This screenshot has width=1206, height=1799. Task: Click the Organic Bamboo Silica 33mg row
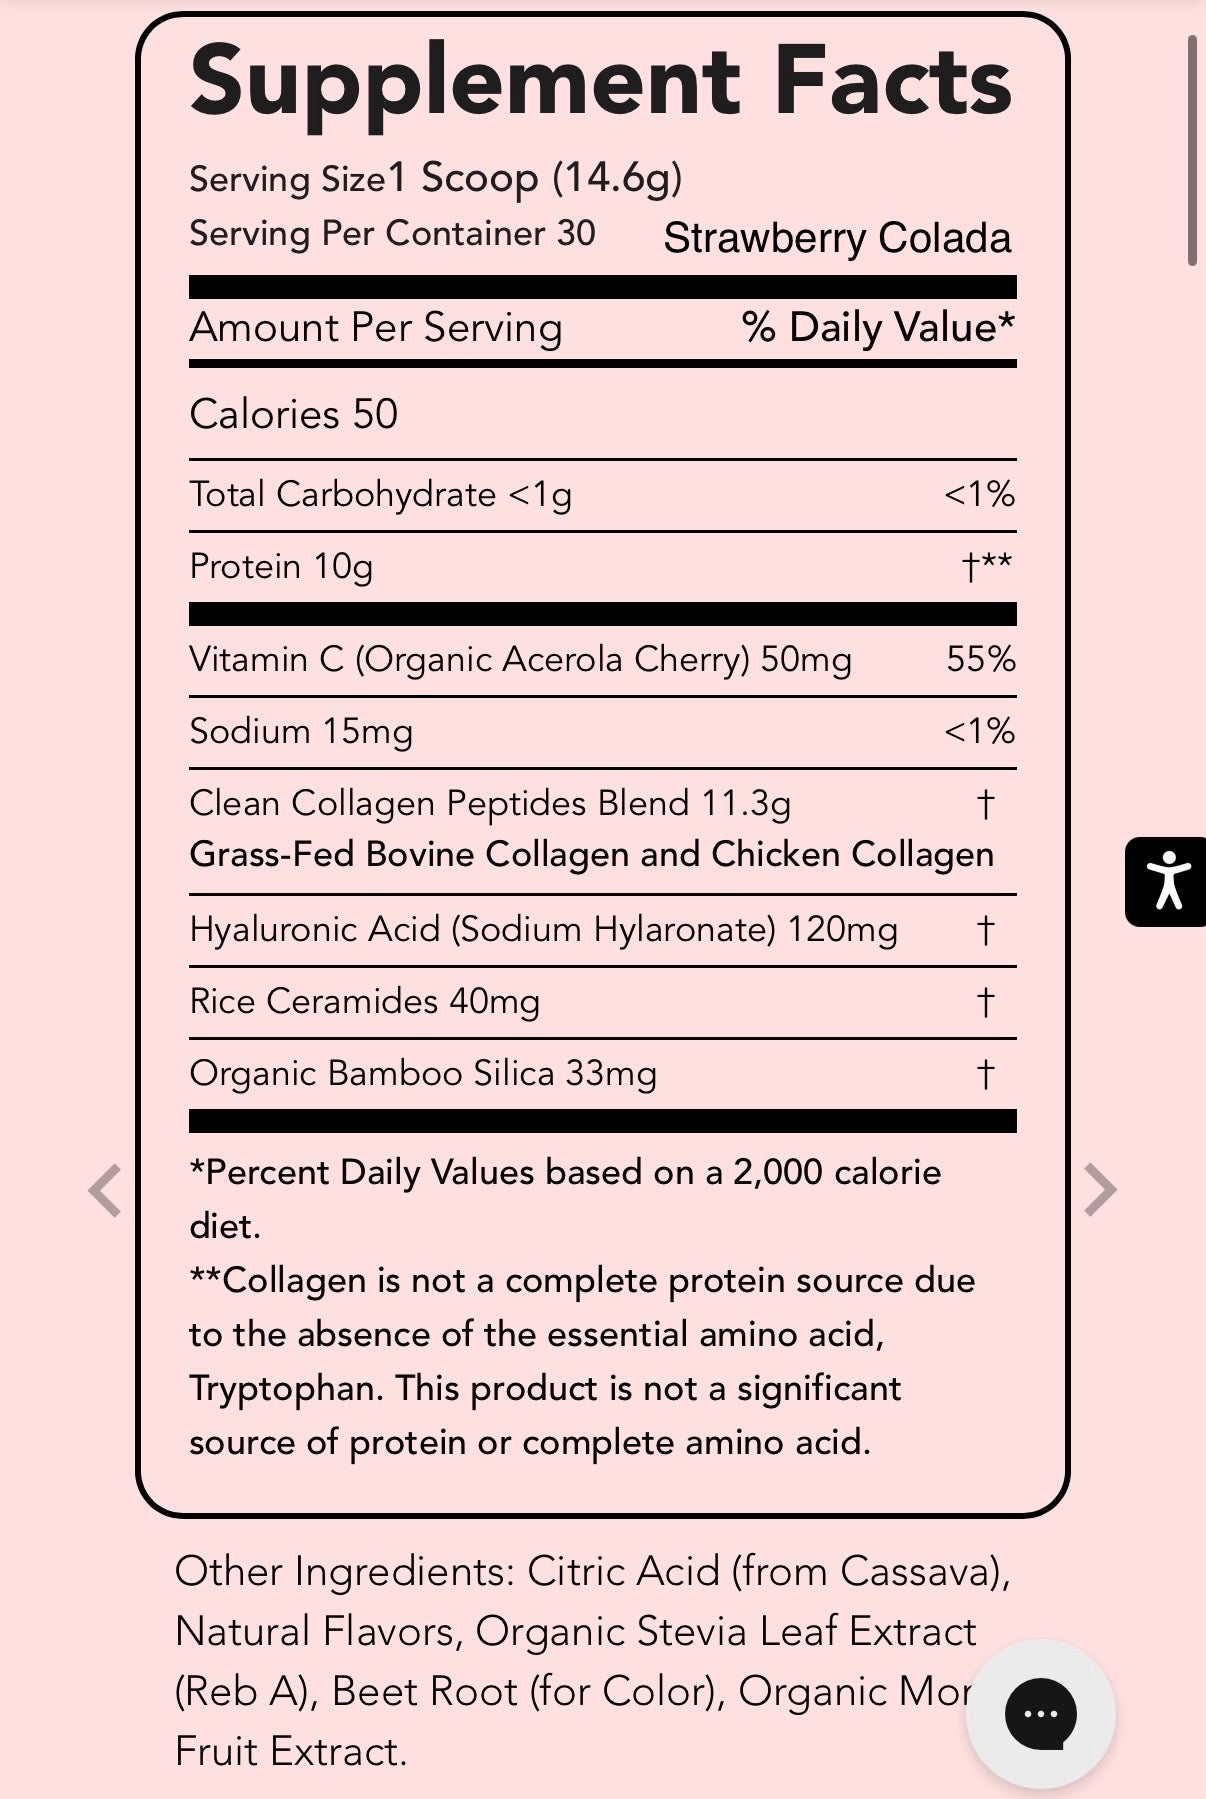603,1073
